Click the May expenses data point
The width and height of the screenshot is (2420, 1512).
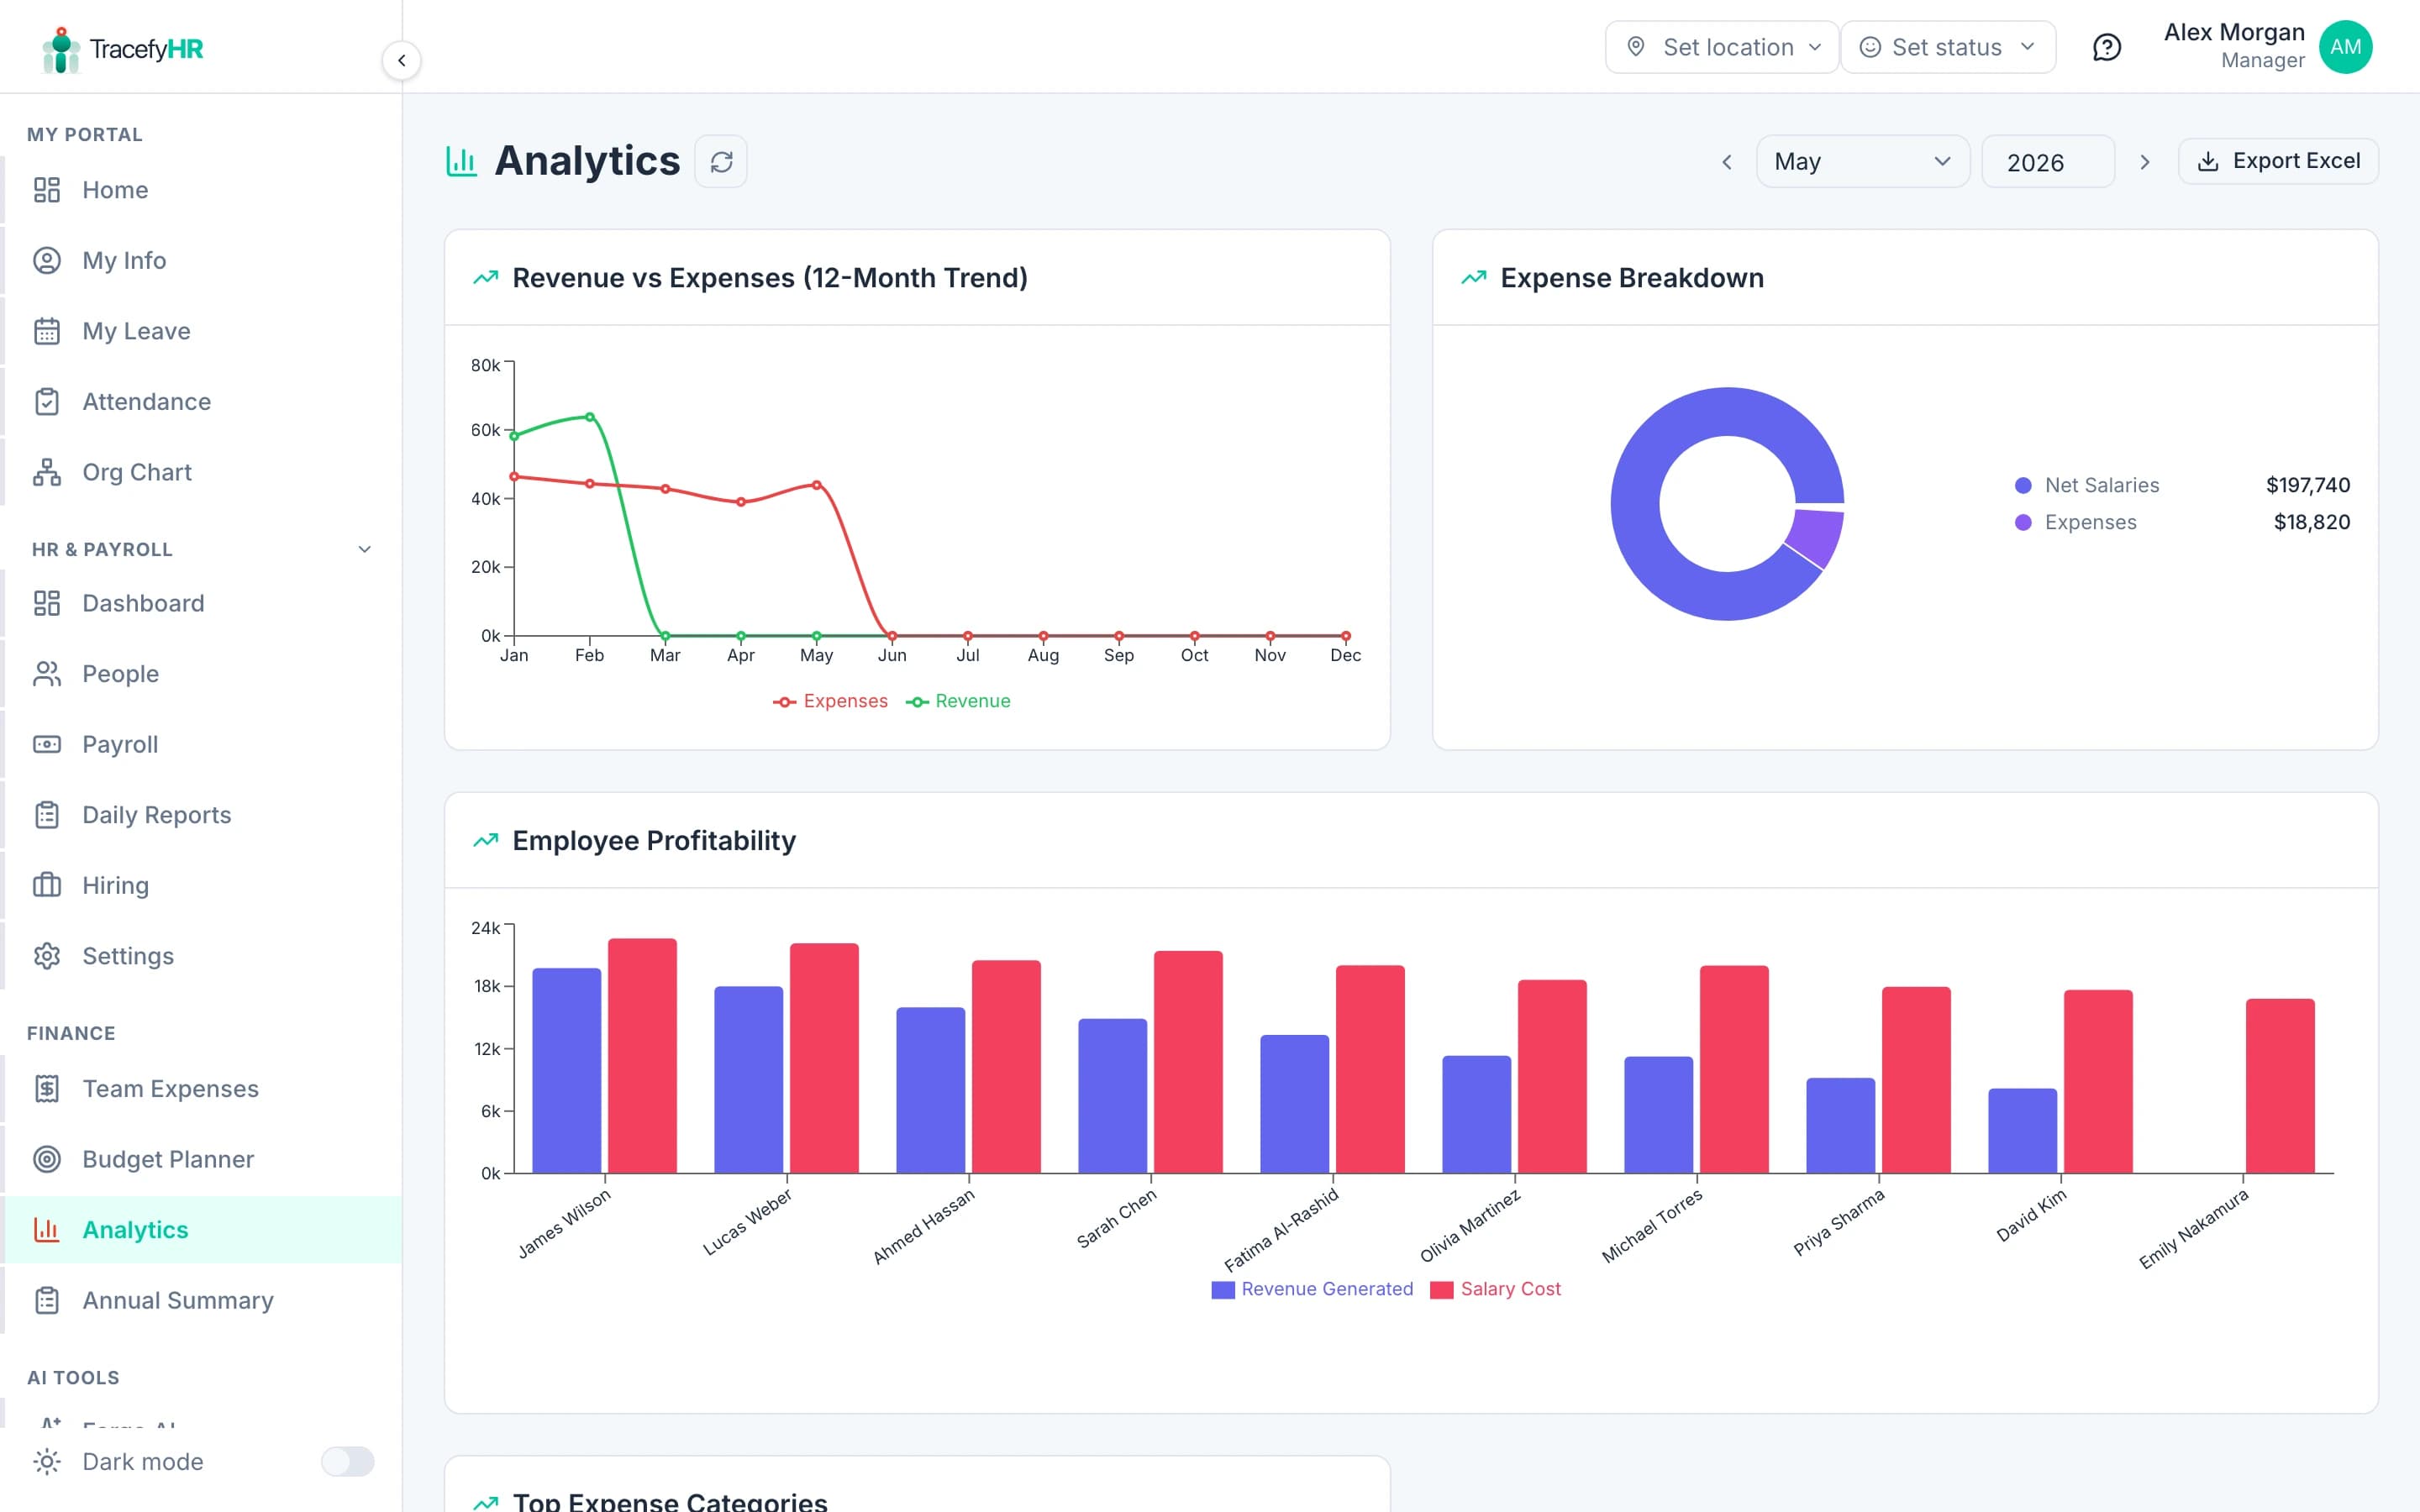pyautogui.click(x=817, y=485)
